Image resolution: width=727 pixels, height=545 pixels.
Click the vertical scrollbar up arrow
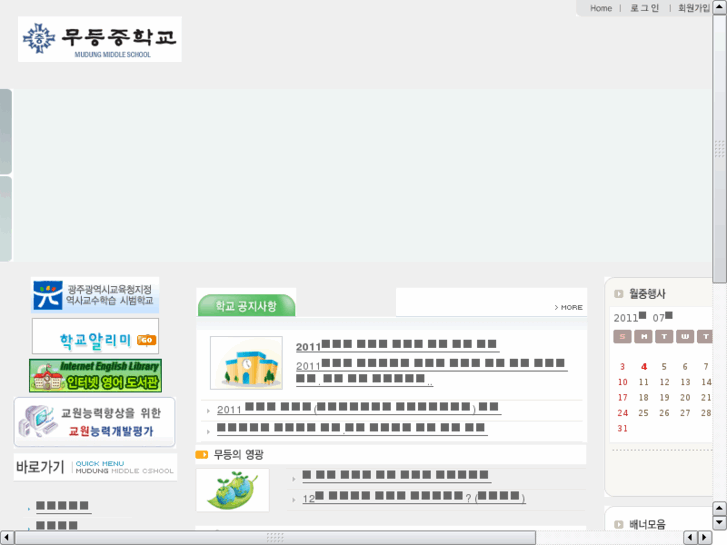pyautogui.click(x=720, y=7)
